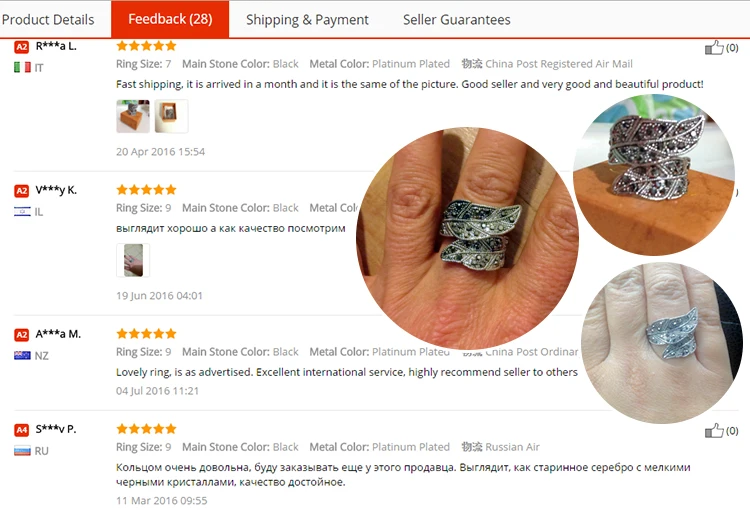Click the large ring-on-finger circular photo
Viewport: 750px width, 510px height.
467,238
